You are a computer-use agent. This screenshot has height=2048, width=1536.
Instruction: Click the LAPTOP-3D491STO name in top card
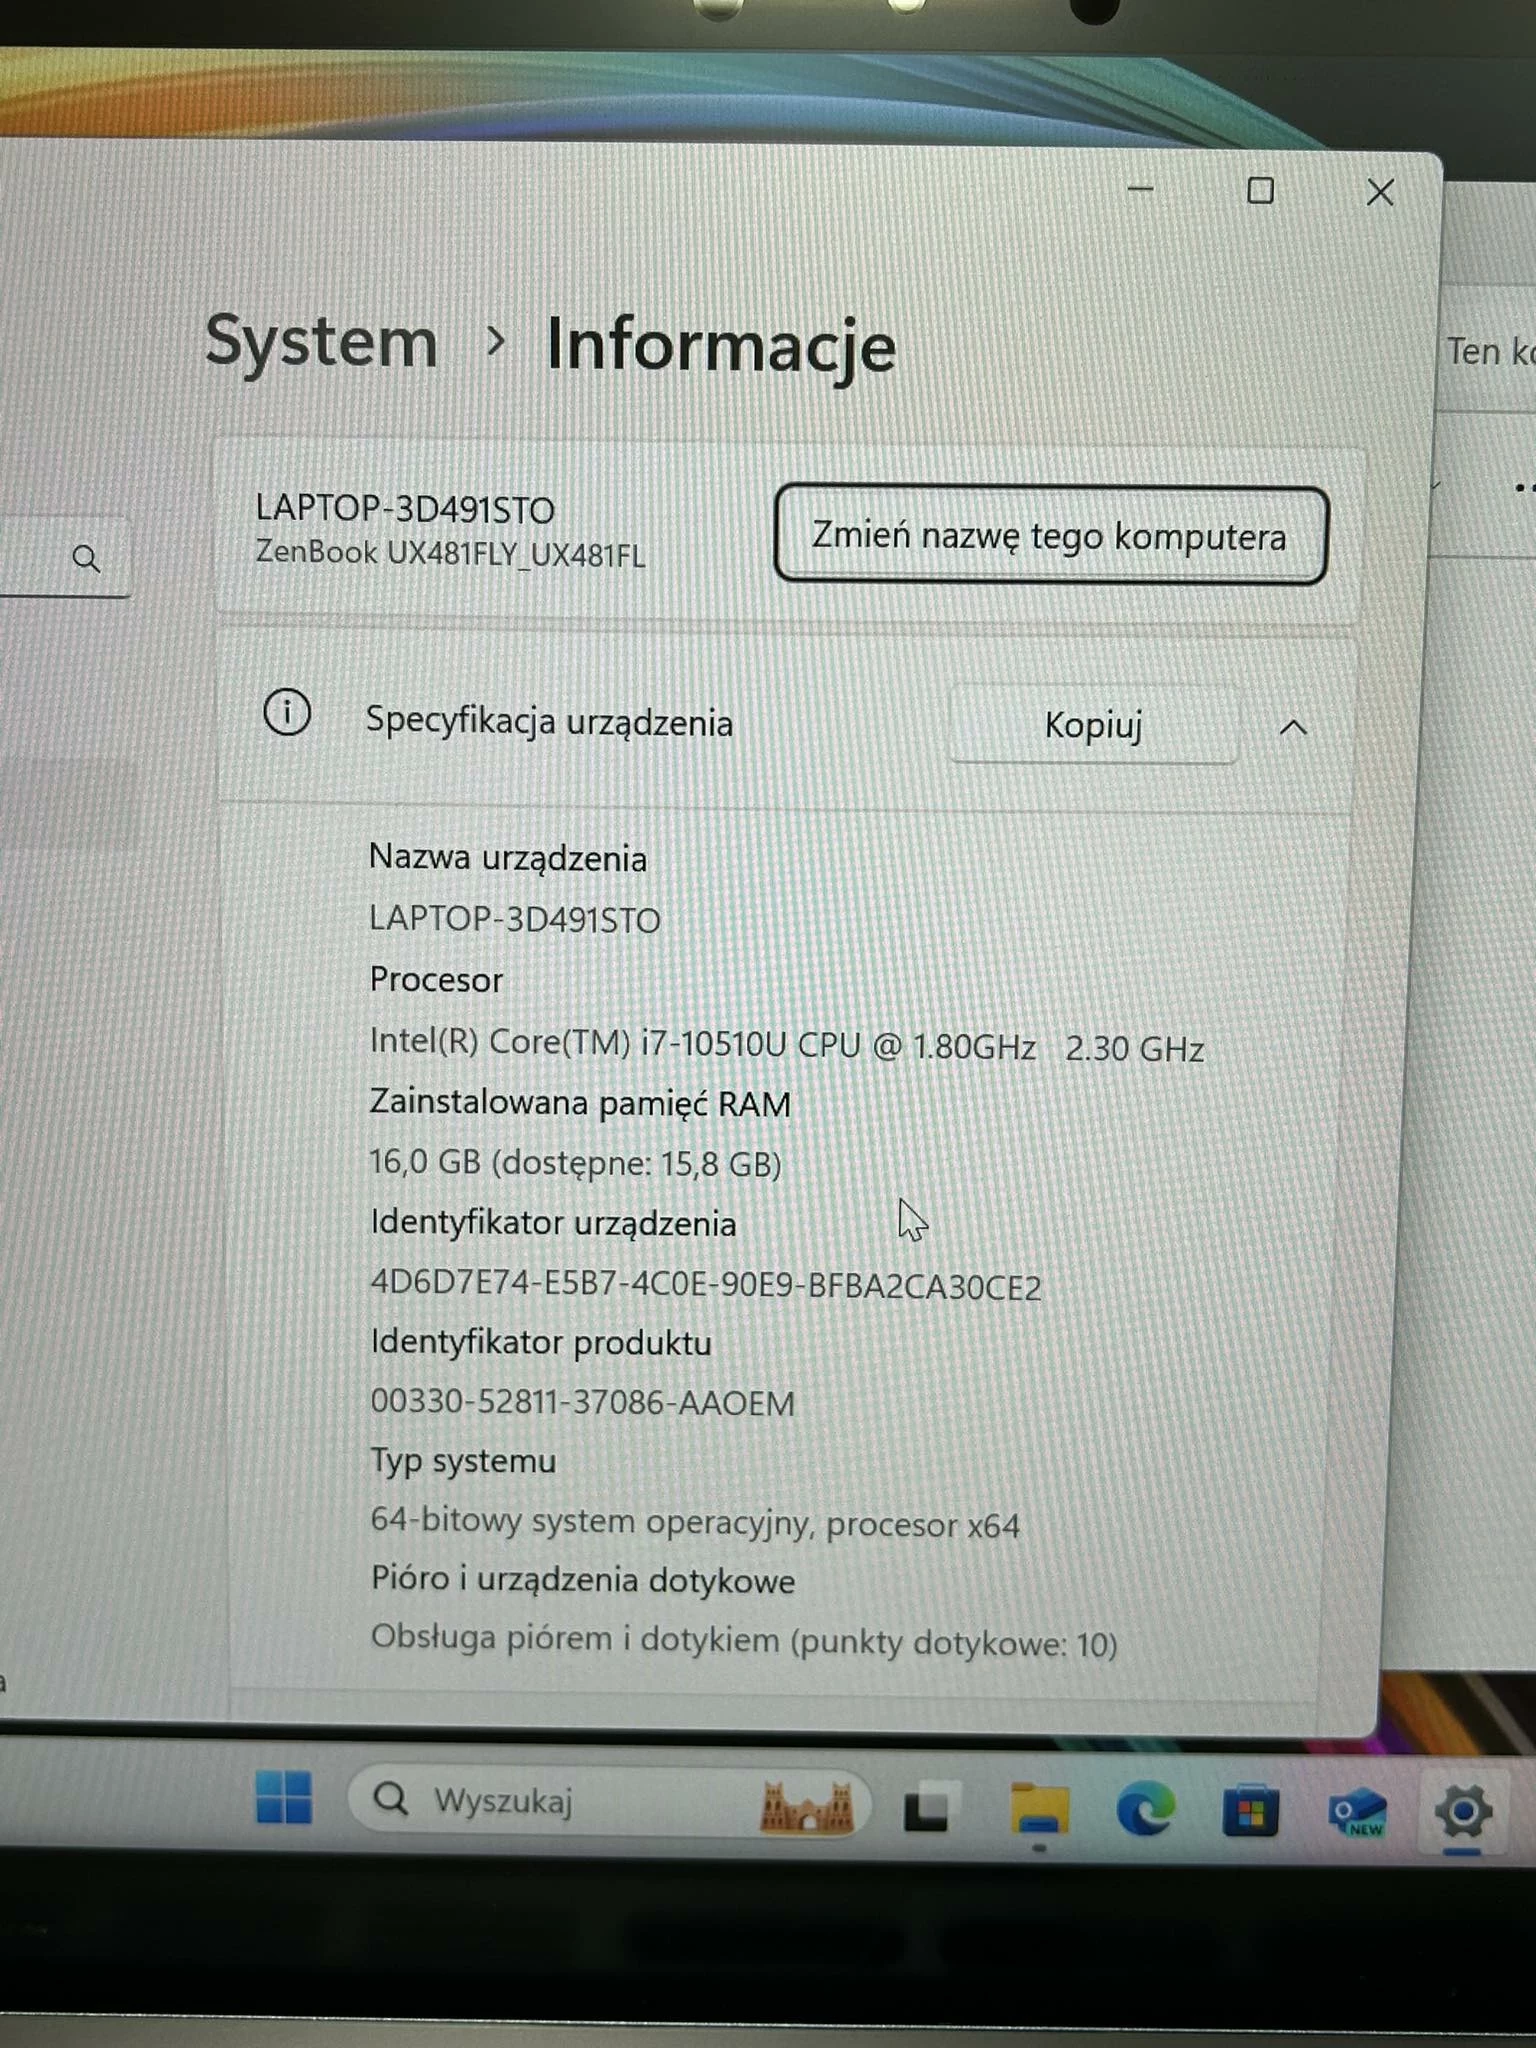[405, 509]
